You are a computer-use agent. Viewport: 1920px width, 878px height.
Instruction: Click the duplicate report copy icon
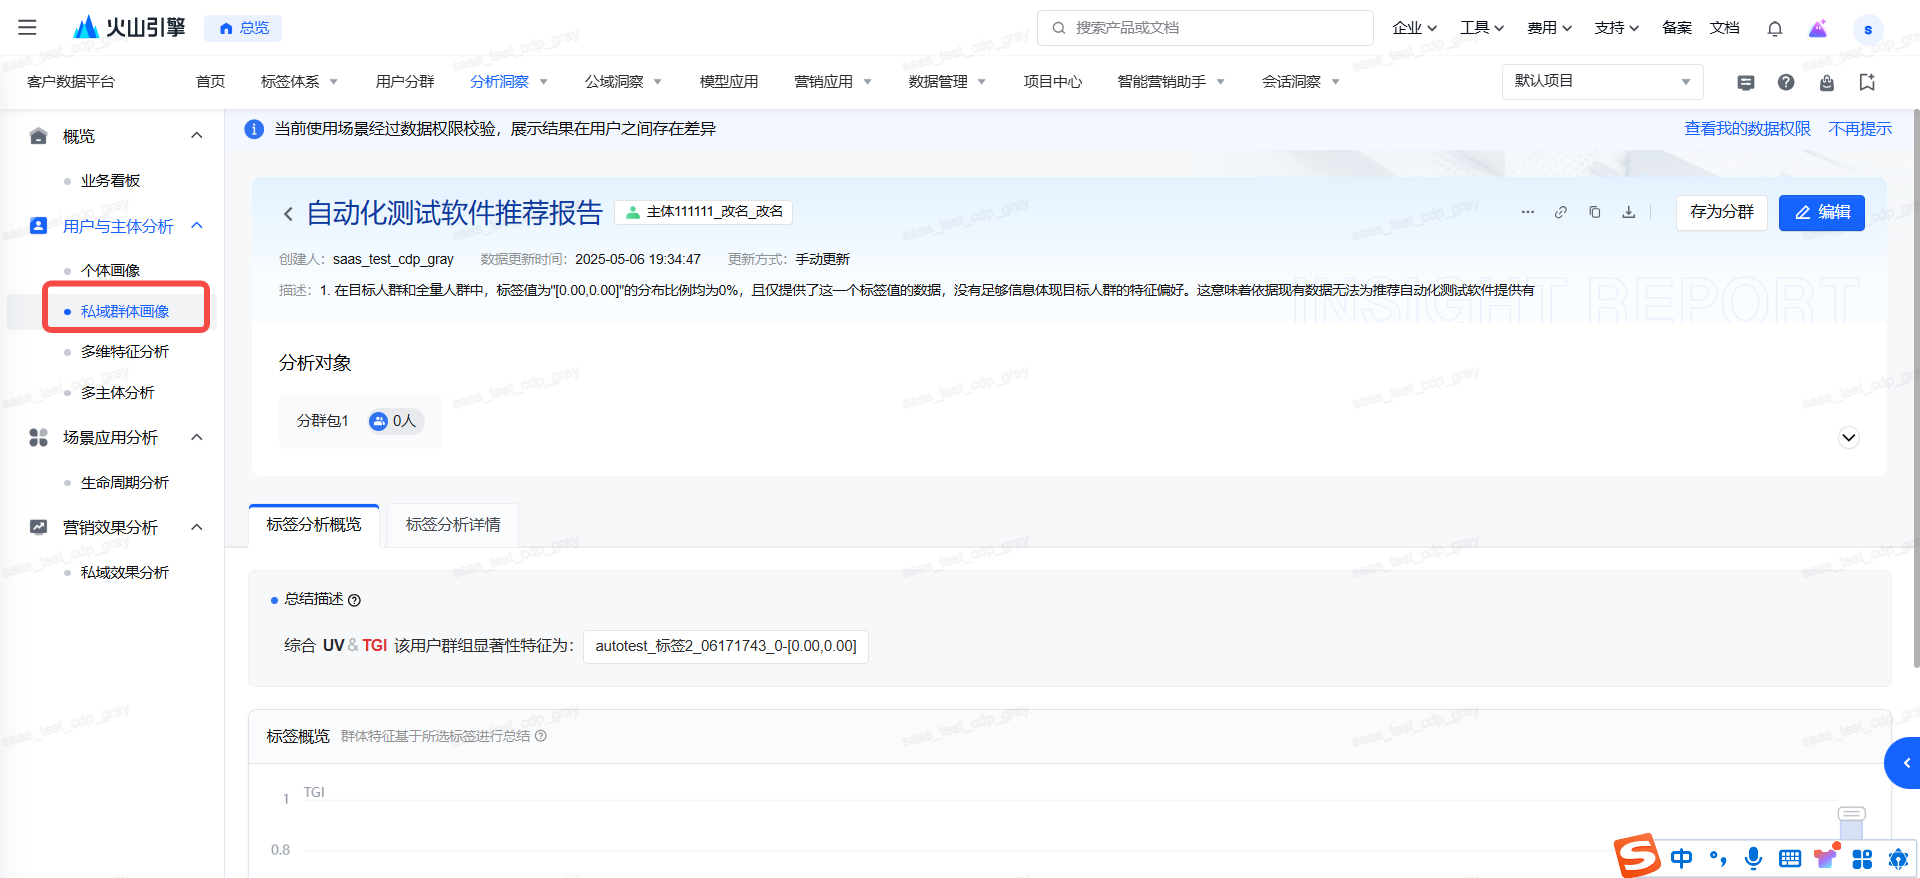click(x=1594, y=212)
